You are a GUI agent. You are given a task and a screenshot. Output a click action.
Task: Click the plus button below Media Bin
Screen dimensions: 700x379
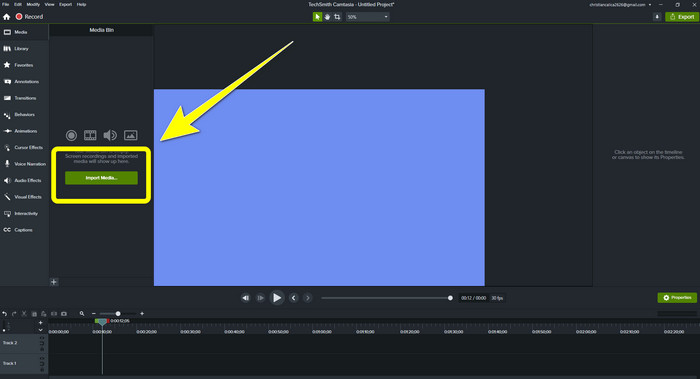pos(54,282)
